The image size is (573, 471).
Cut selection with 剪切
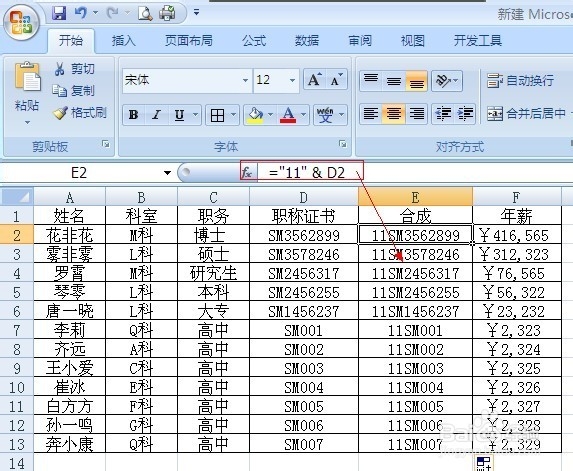point(74,69)
